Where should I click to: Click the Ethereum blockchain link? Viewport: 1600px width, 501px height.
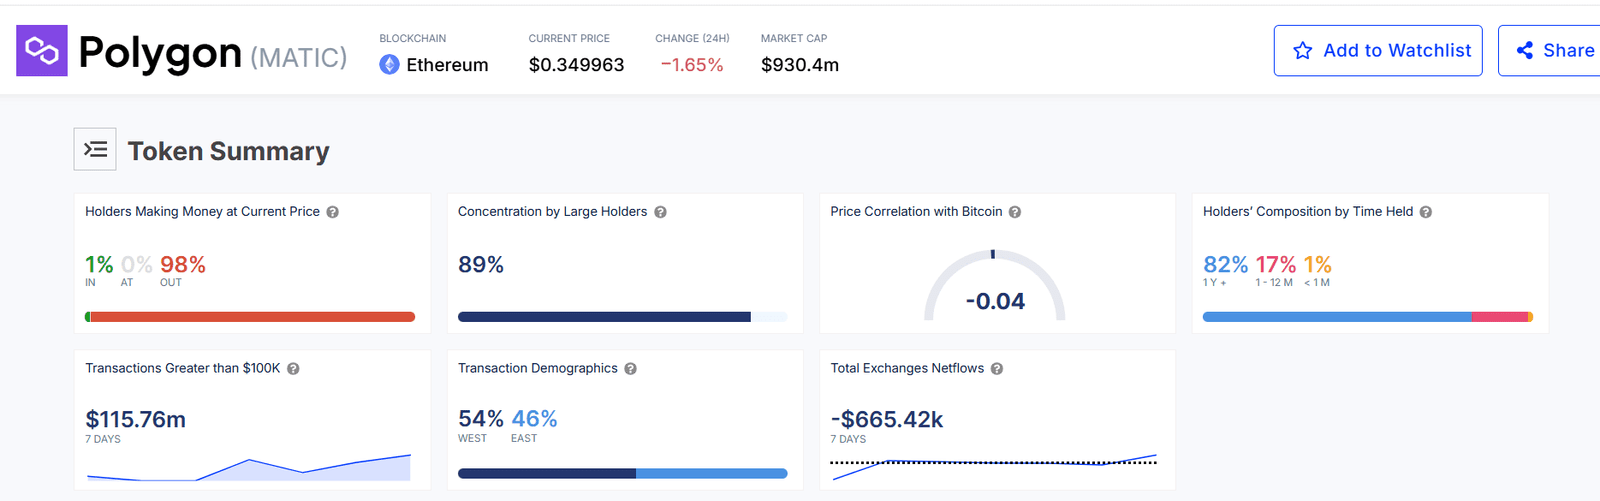pos(447,65)
